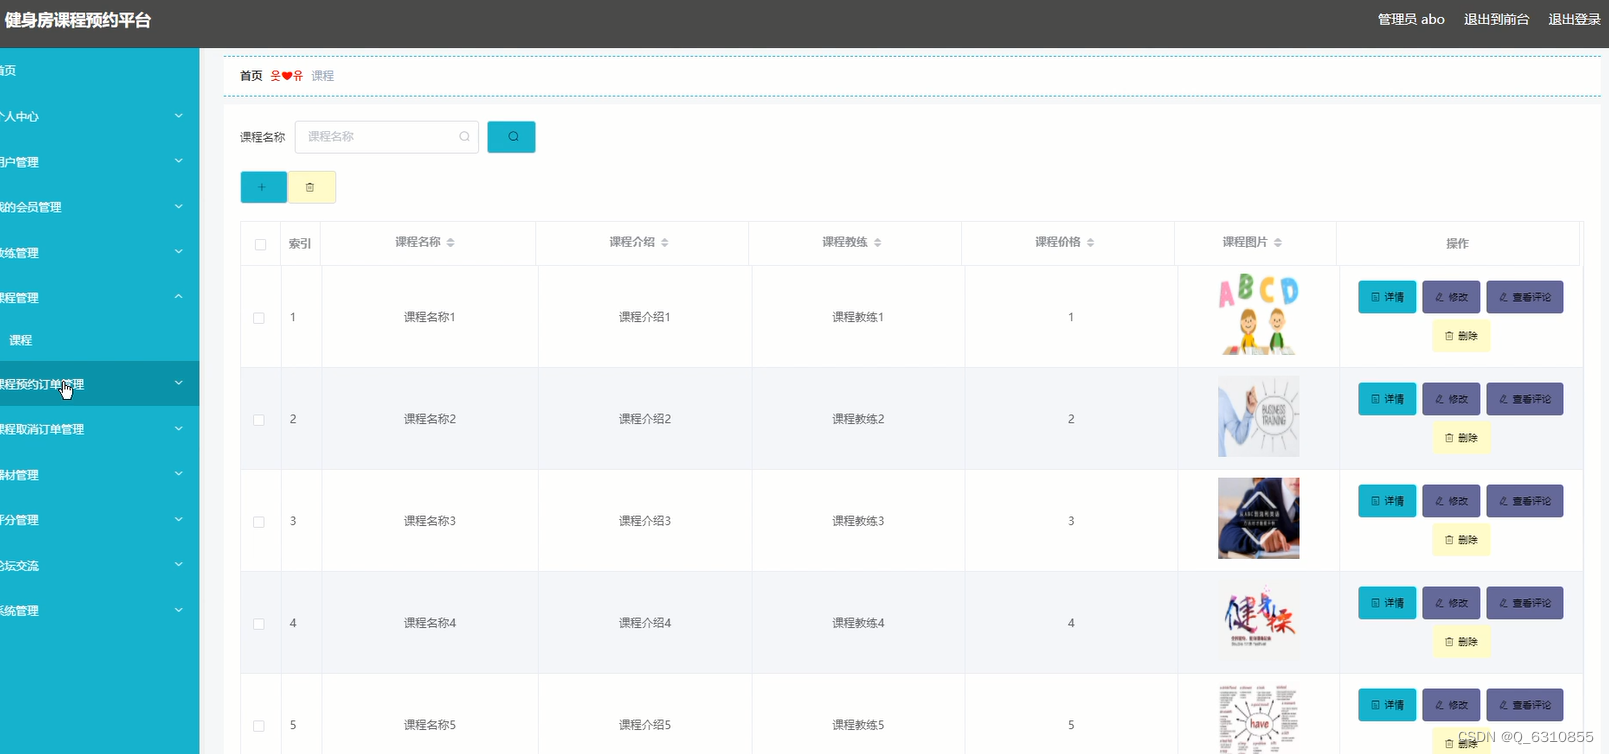
Task: Open ABCD kids thumbnail image
Action: coord(1258,315)
